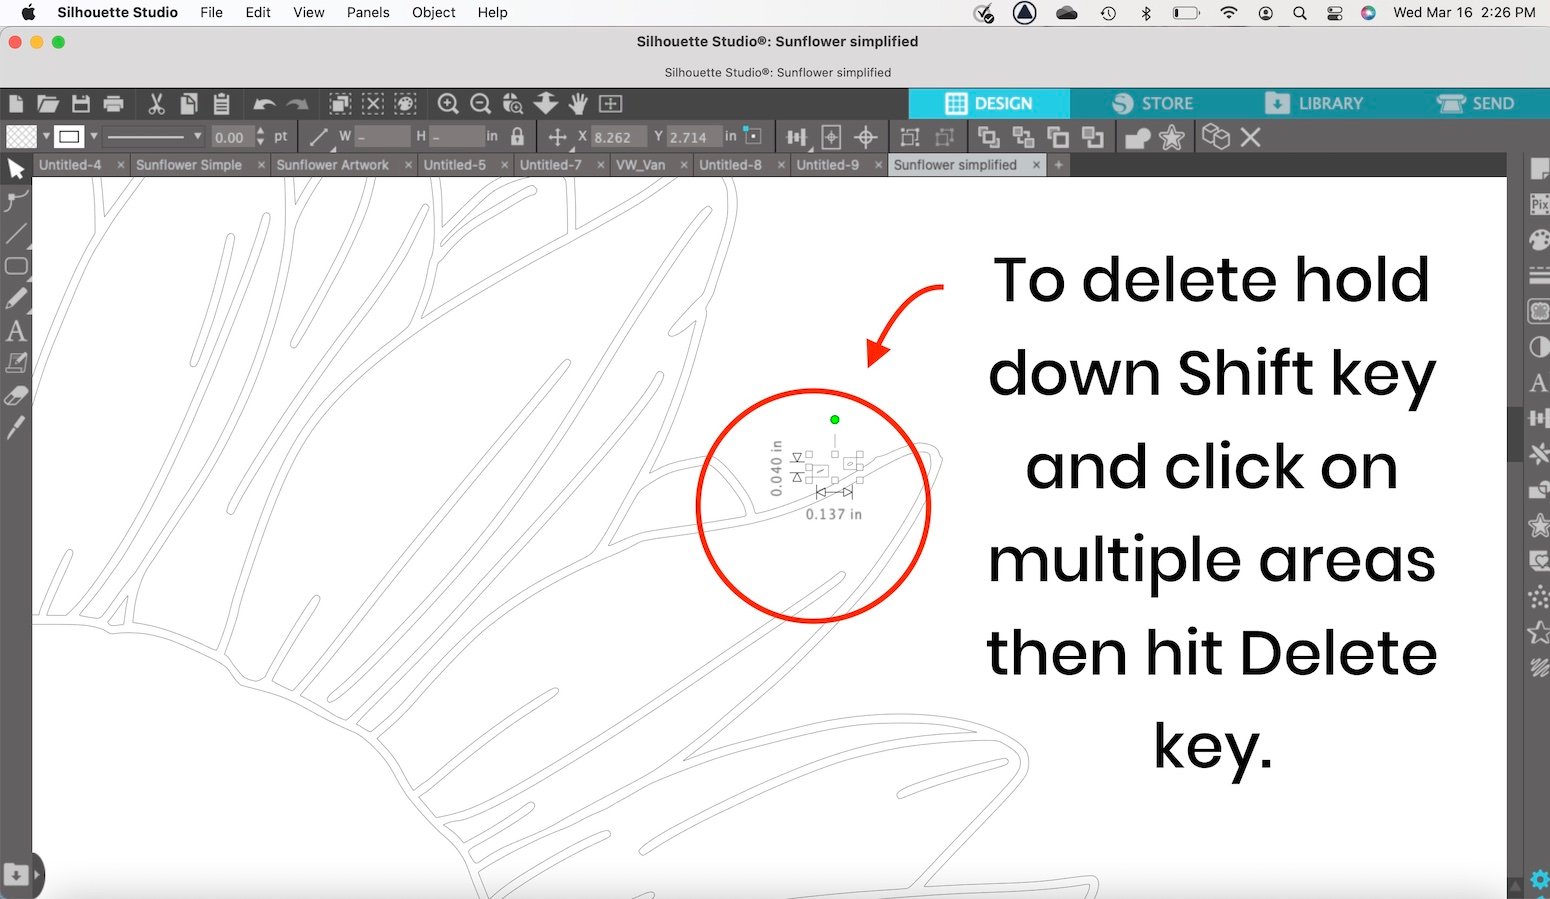Open Offset star icon in toolbar
The height and width of the screenshot is (899, 1550).
click(1172, 137)
